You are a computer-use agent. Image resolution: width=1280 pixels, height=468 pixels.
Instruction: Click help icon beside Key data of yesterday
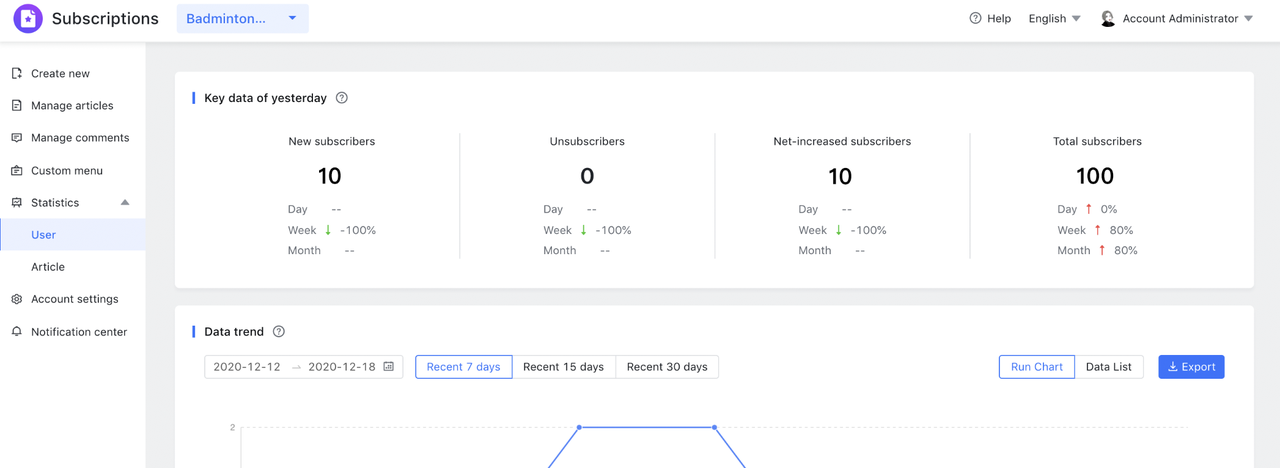pyautogui.click(x=342, y=98)
